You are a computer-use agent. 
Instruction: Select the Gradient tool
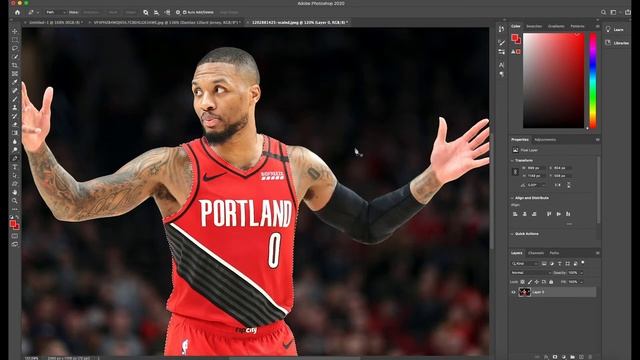(x=15, y=133)
